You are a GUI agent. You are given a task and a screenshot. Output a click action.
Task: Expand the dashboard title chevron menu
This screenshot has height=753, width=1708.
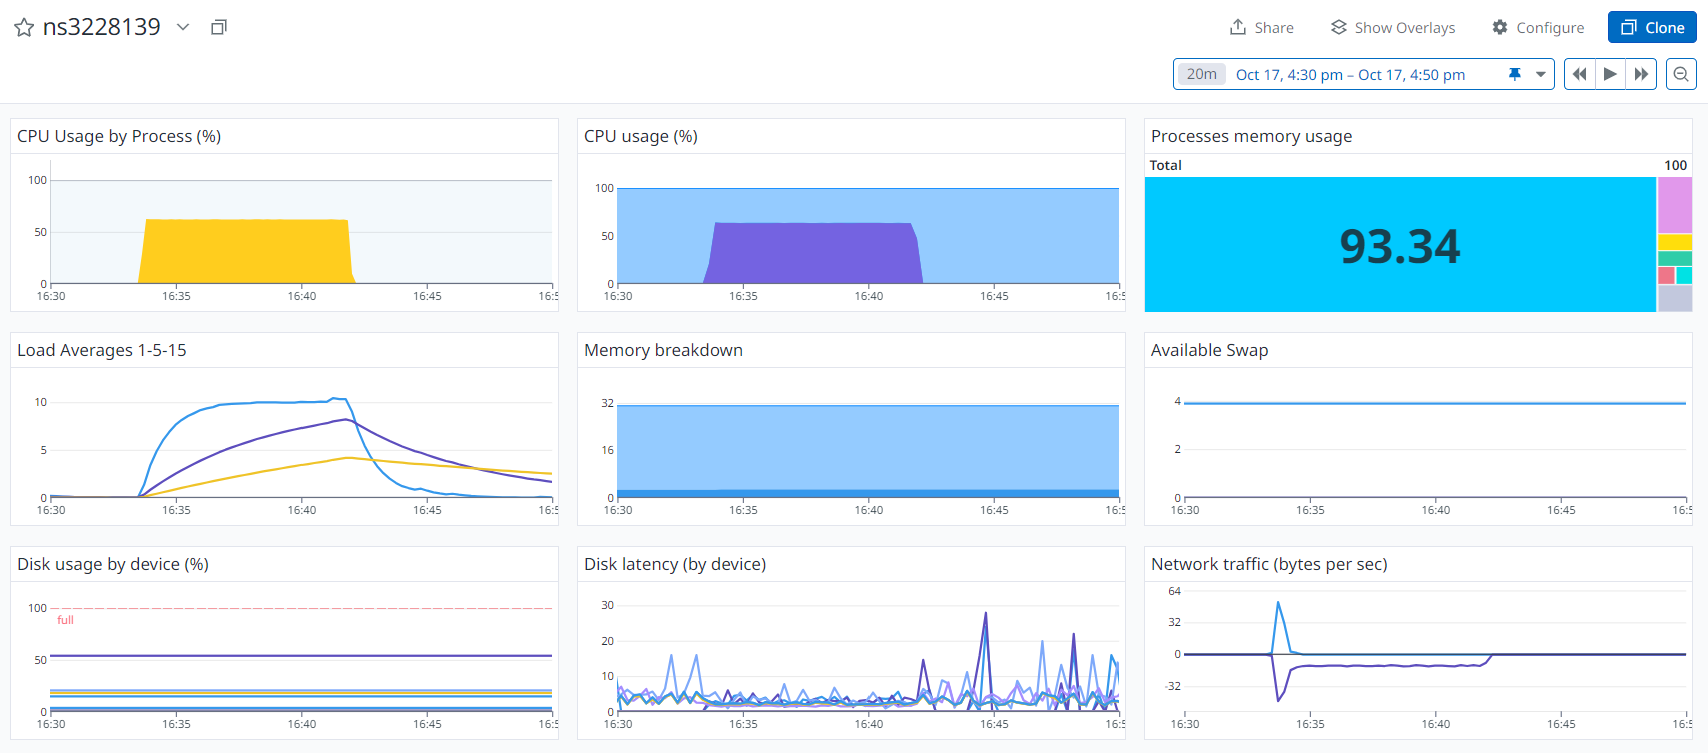[183, 27]
